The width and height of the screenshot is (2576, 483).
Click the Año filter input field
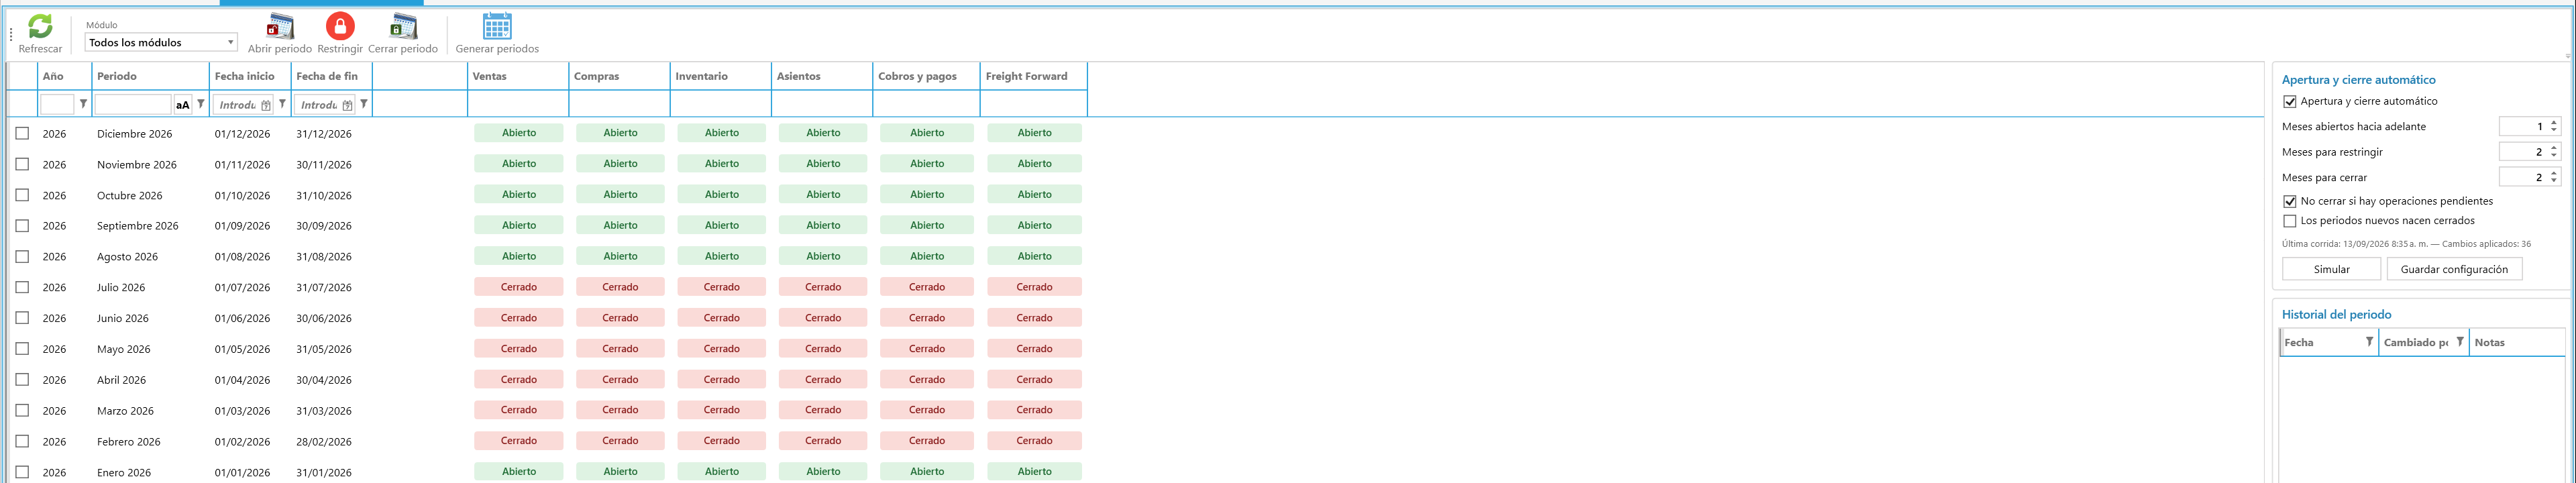pyautogui.click(x=57, y=104)
